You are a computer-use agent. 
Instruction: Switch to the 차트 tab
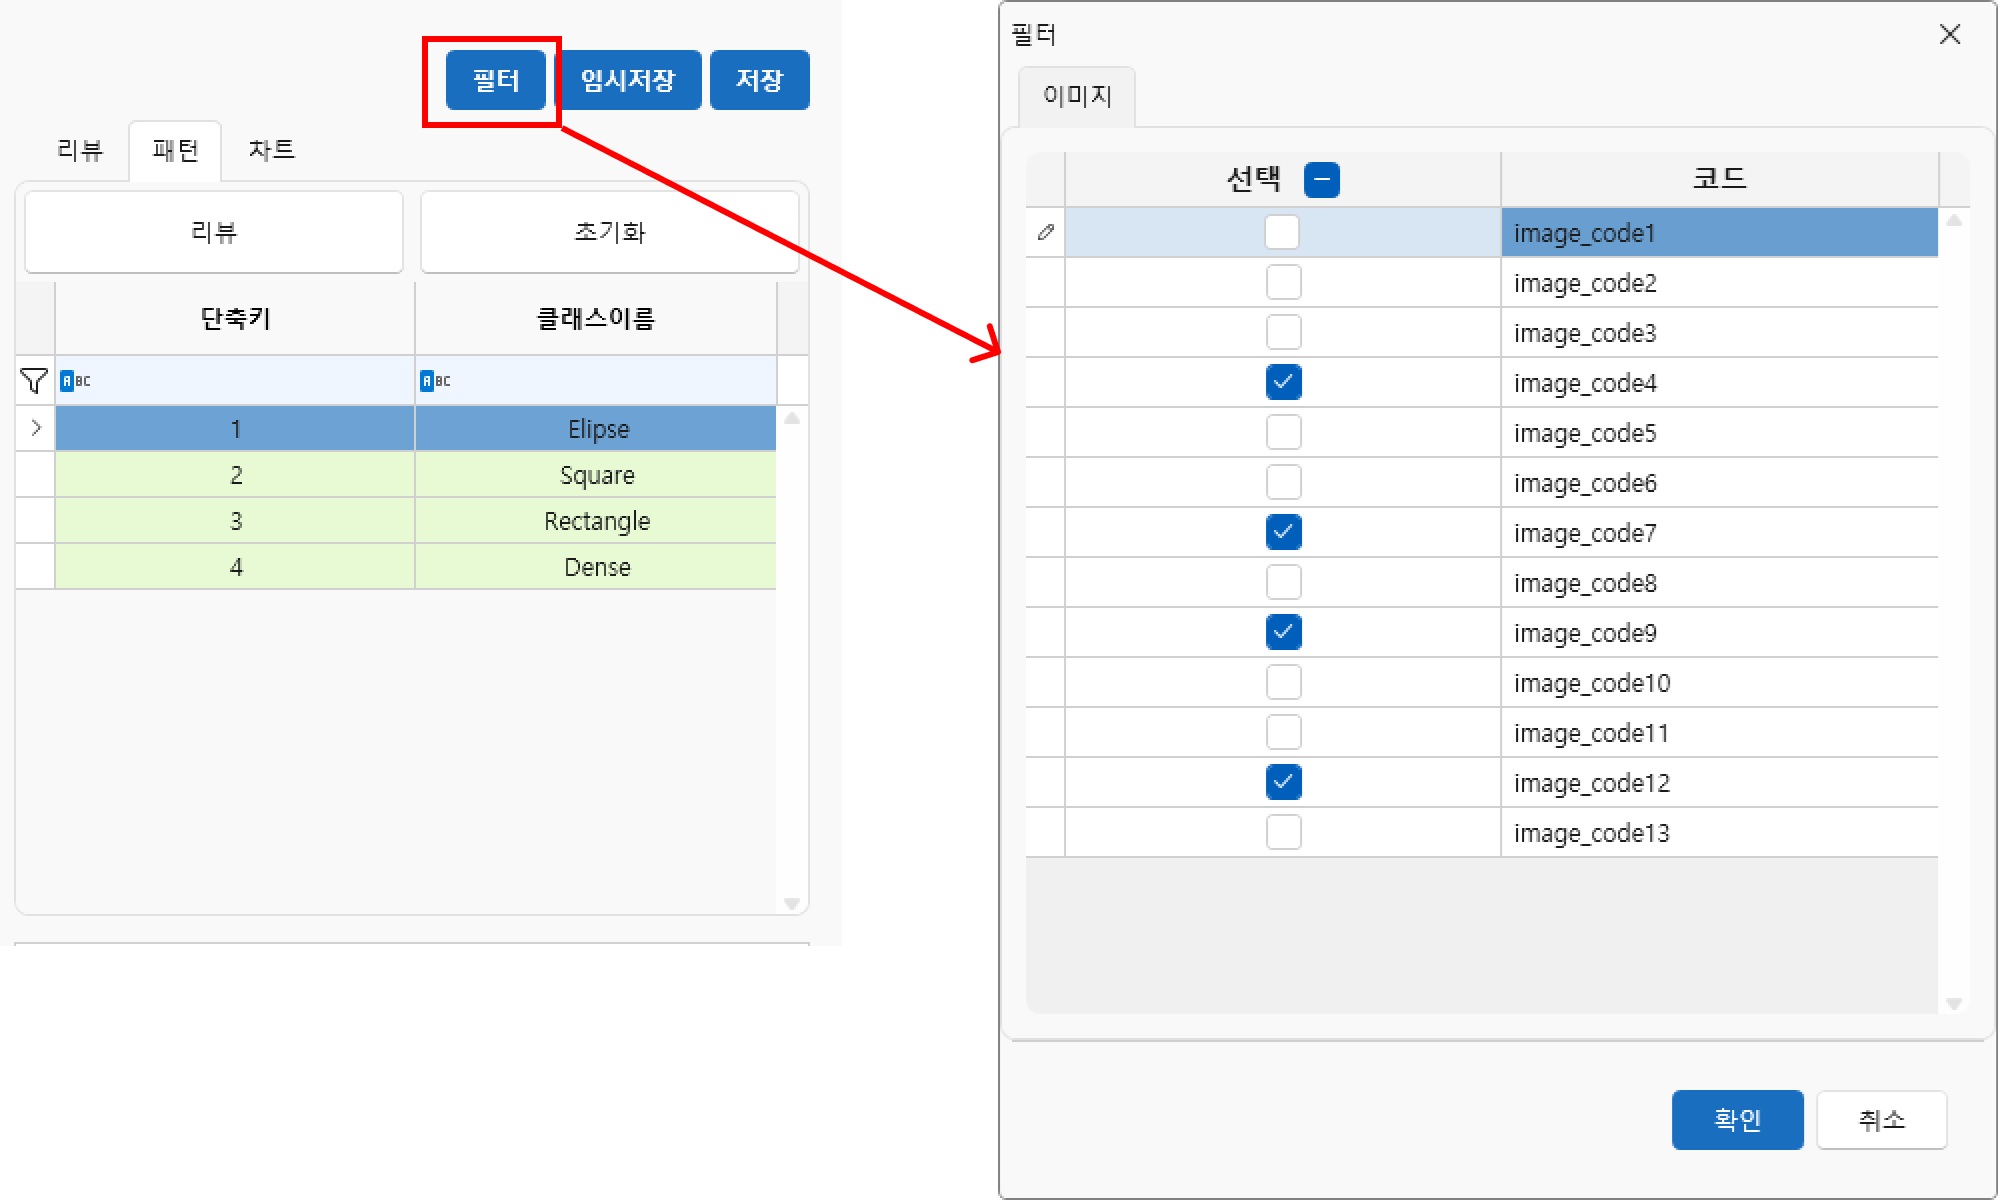(271, 150)
